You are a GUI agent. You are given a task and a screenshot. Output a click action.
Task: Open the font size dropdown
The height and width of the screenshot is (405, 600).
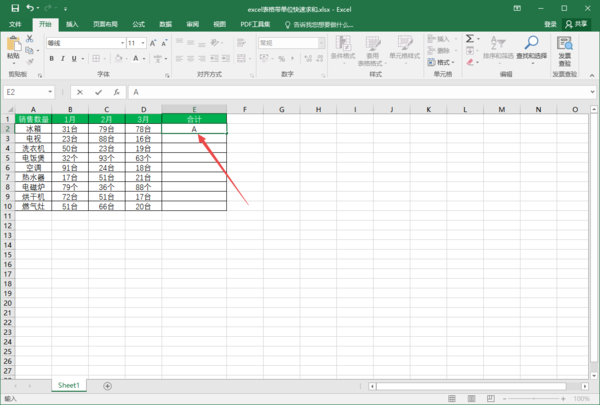145,43
